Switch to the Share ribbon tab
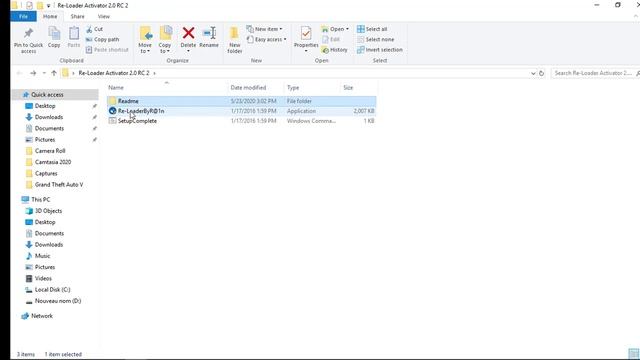This screenshot has width=640, height=360. tap(78, 16)
